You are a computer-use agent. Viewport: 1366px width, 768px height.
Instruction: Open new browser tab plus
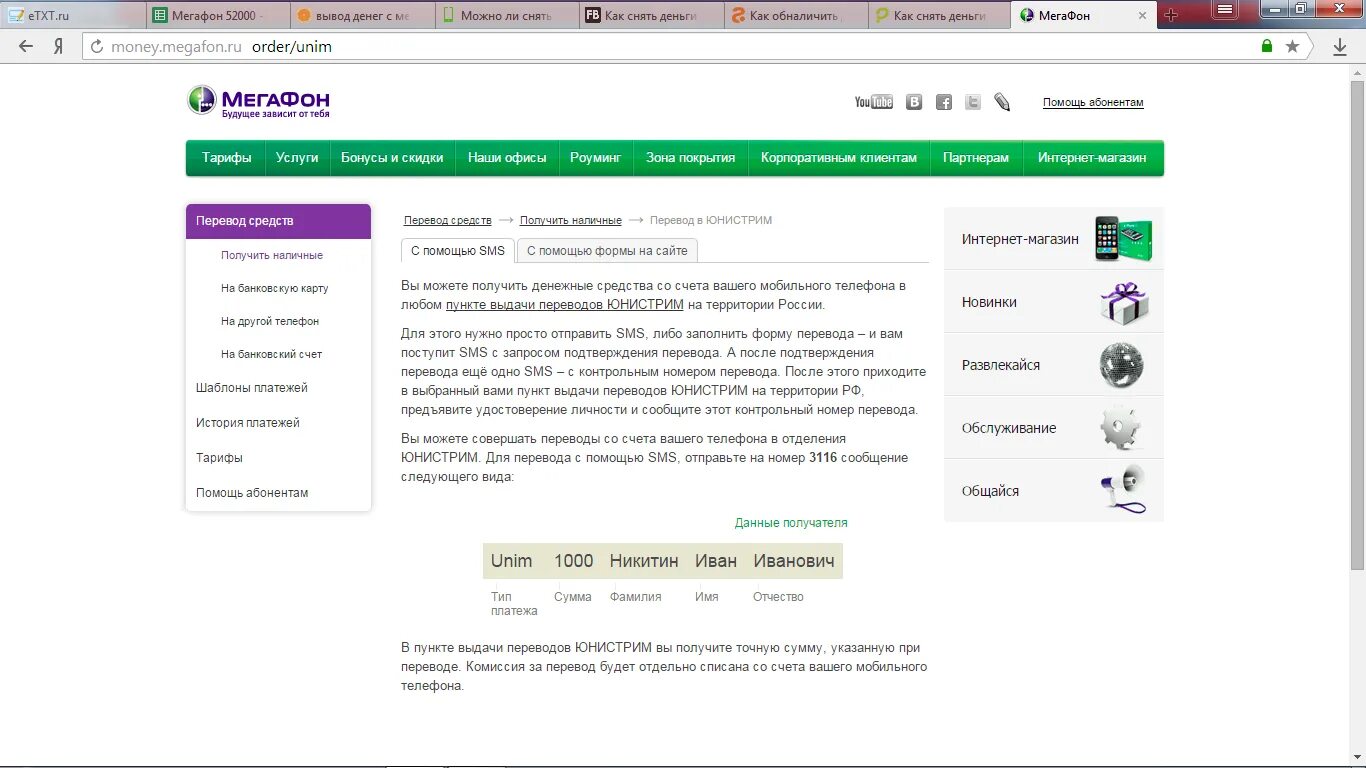point(1171,15)
